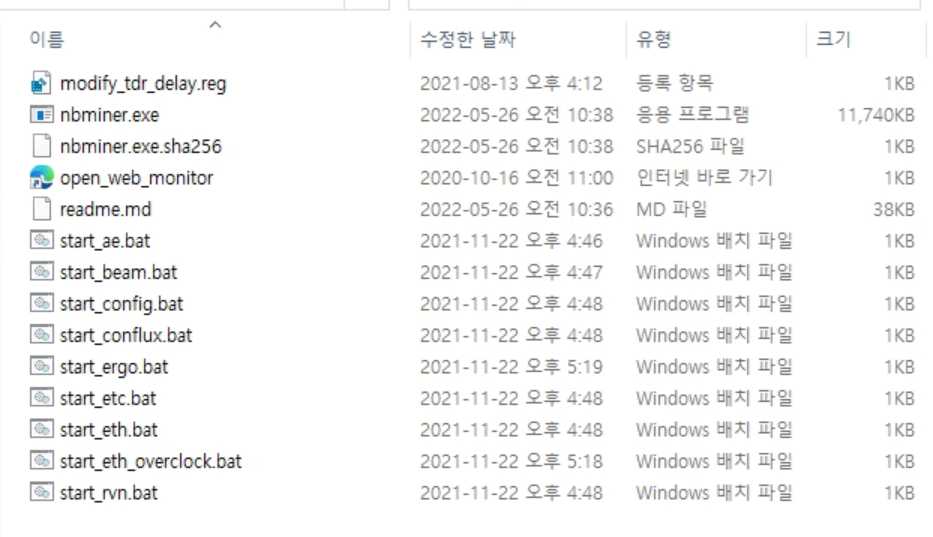Click the open_web_monitor Edge shortcut icon

coord(41,177)
